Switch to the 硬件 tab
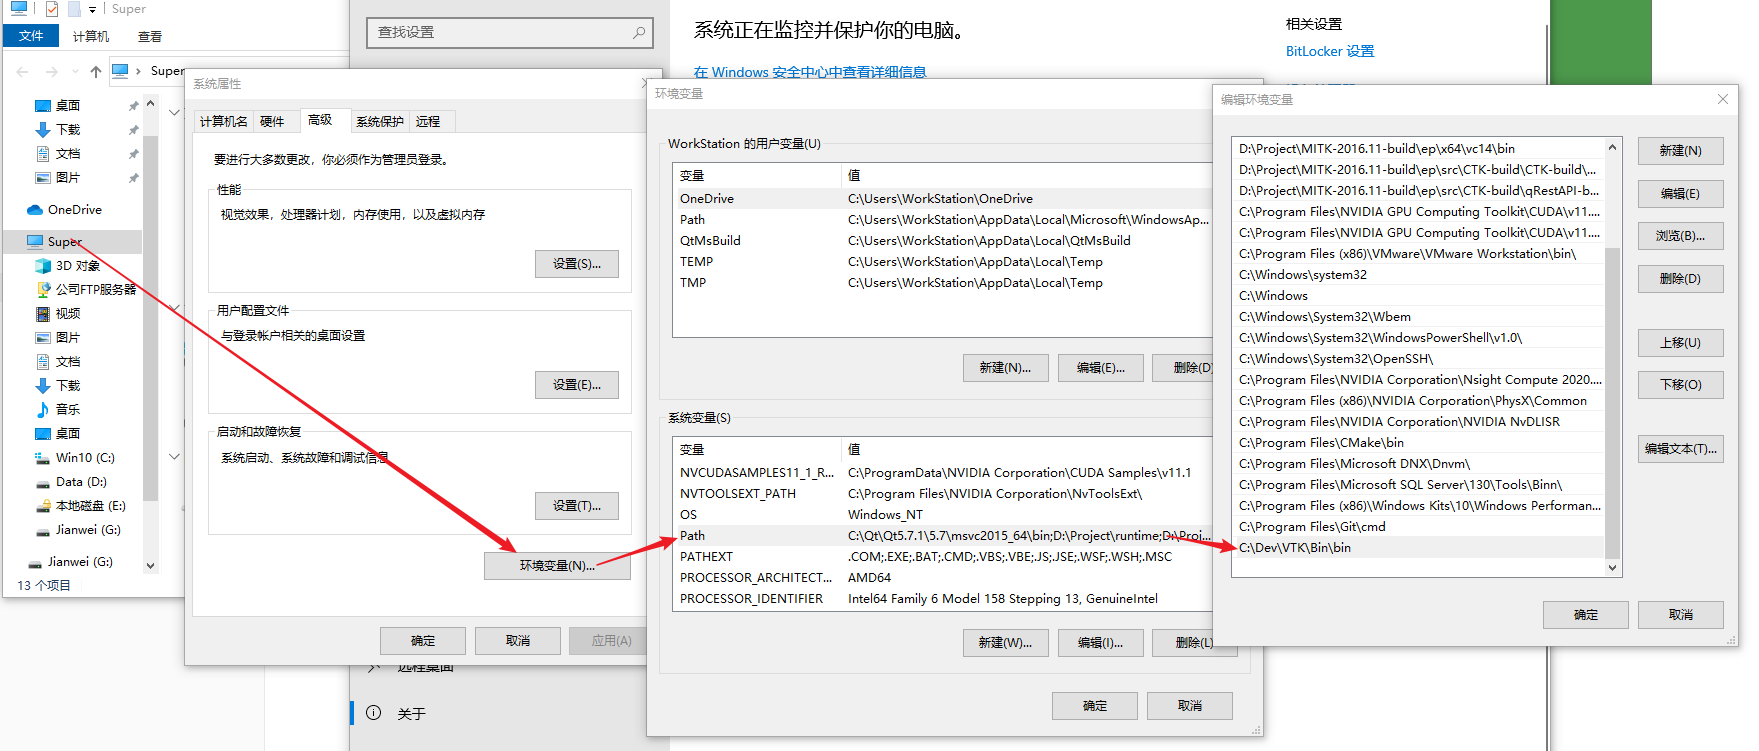 [272, 122]
